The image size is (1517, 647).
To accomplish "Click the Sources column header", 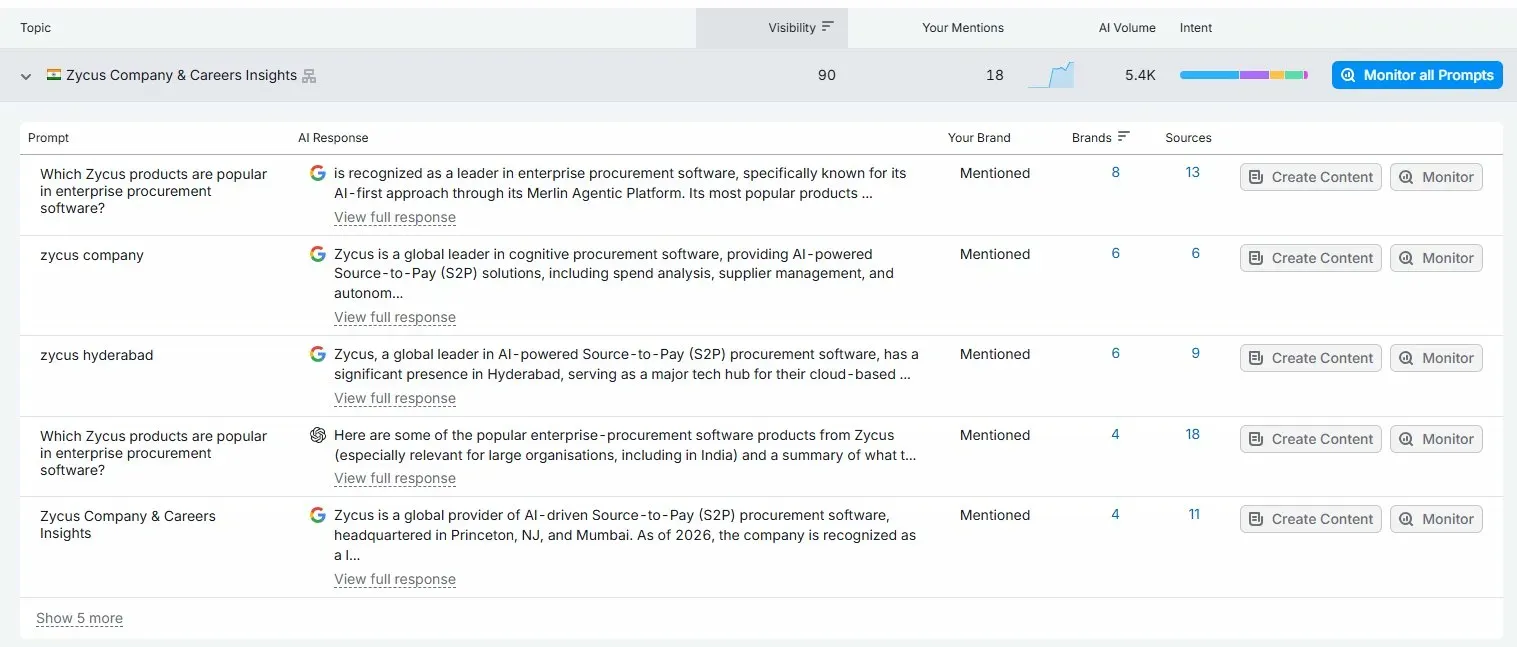I will [x=1188, y=138].
